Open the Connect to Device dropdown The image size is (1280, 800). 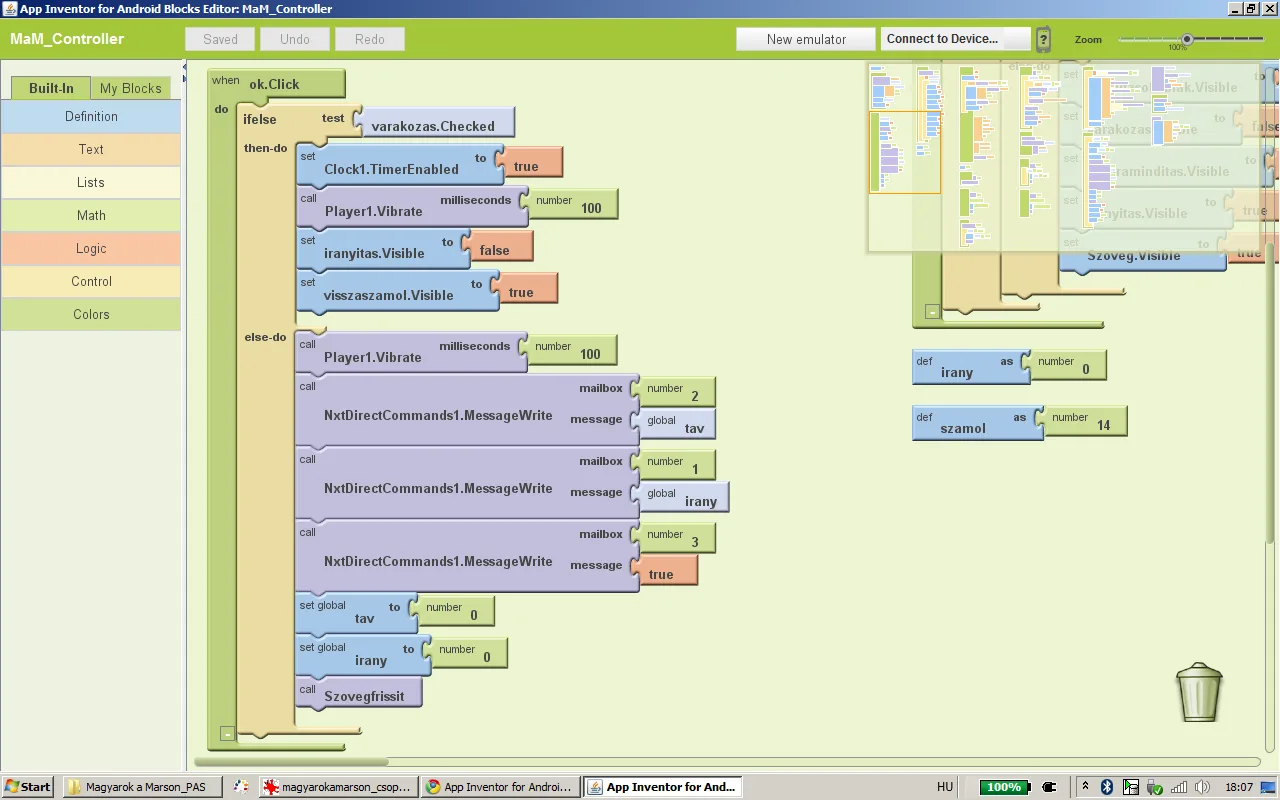coord(956,39)
